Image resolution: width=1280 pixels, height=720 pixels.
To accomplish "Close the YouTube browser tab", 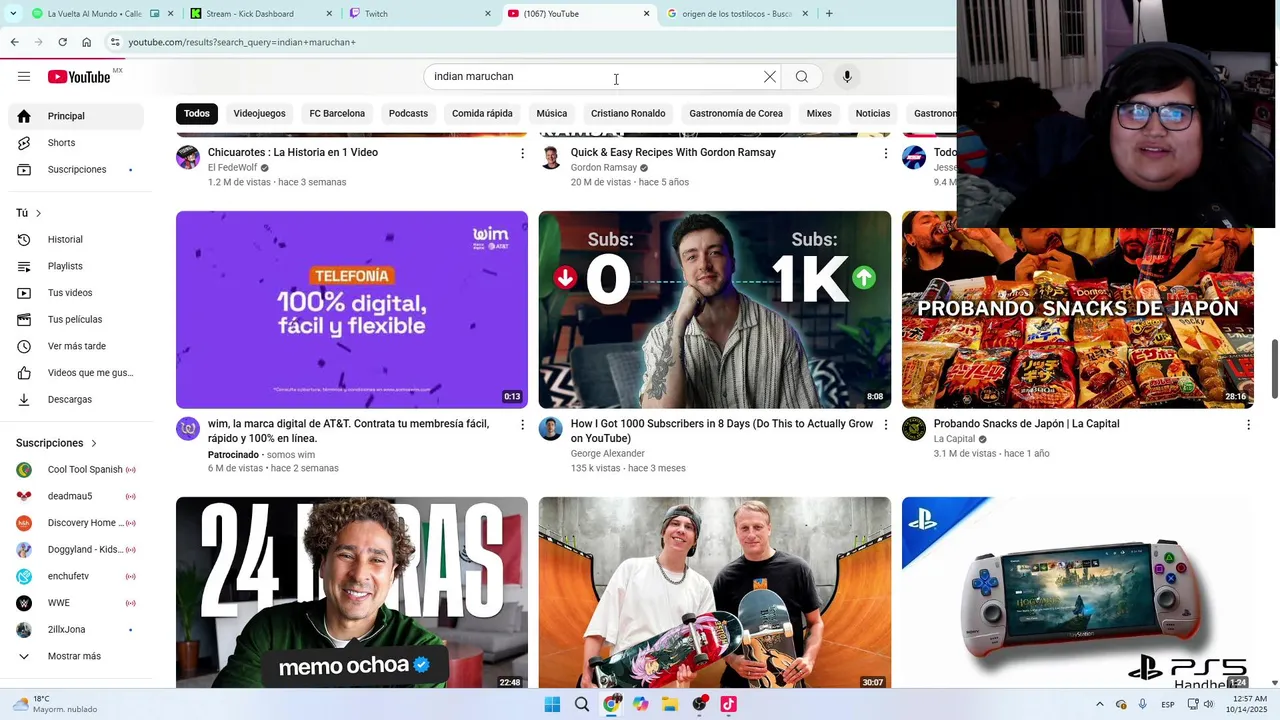I will tap(646, 14).
